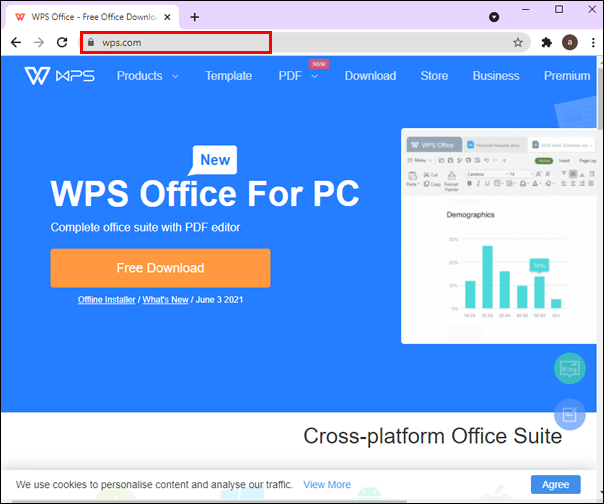The height and width of the screenshot is (504, 604).
Task: Click the floating feedback edit icon
Action: (x=570, y=415)
